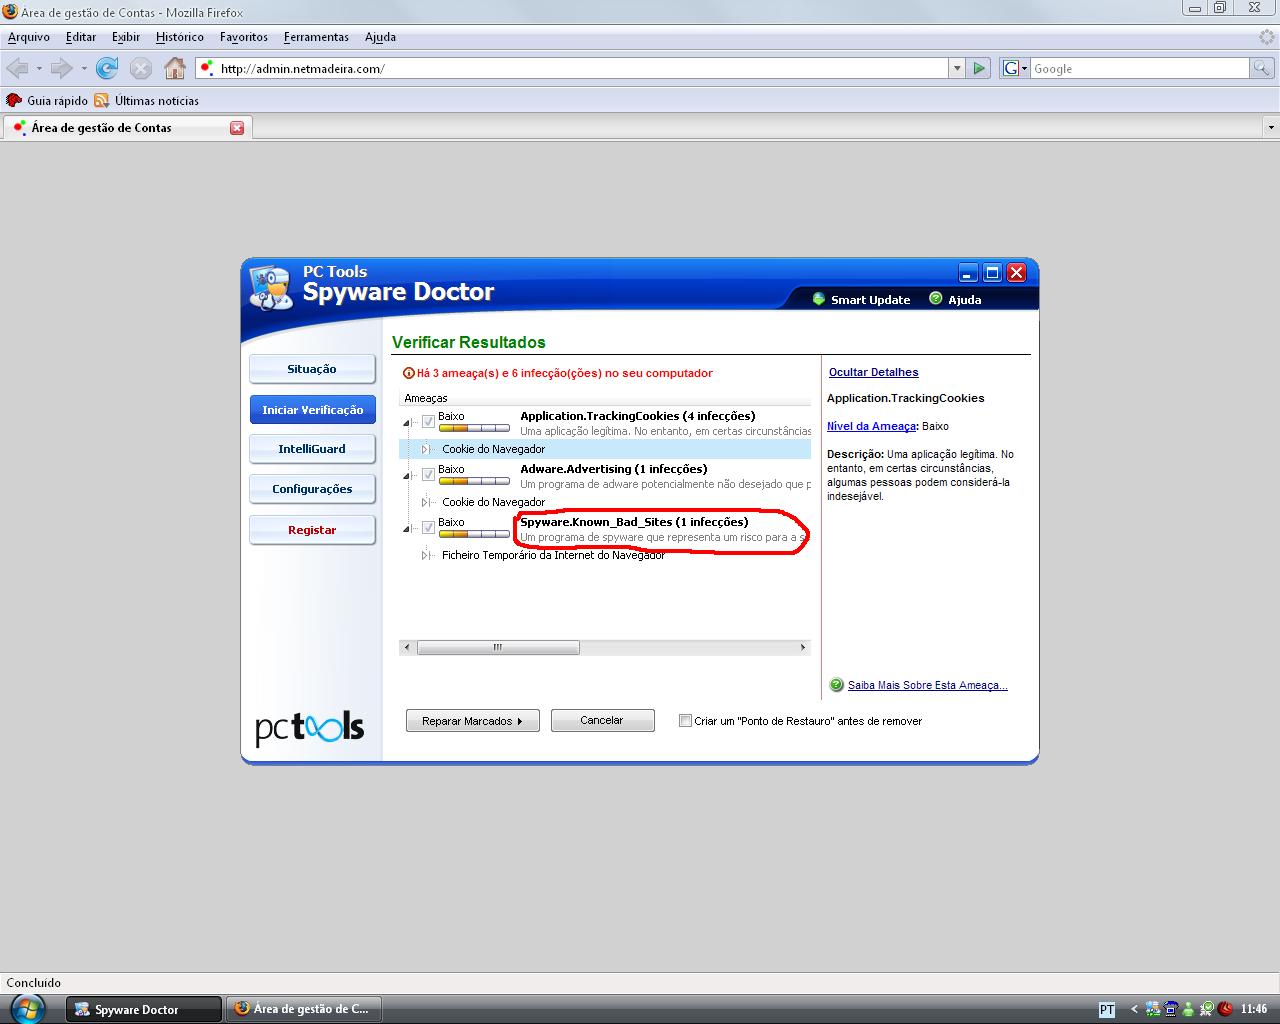Open the Histórico menu
Image resolution: width=1280 pixels, height=1024 pixels.
[x=180, y=37]
